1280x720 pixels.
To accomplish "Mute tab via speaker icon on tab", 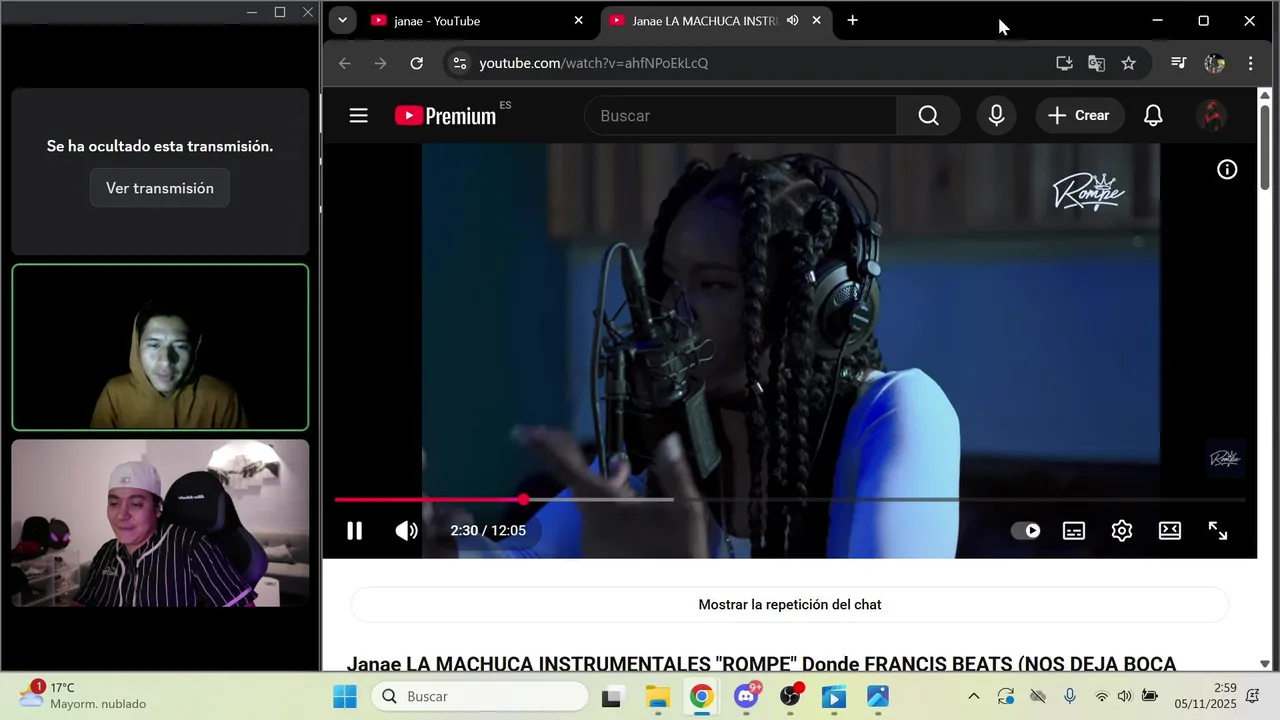I will 792,21.
